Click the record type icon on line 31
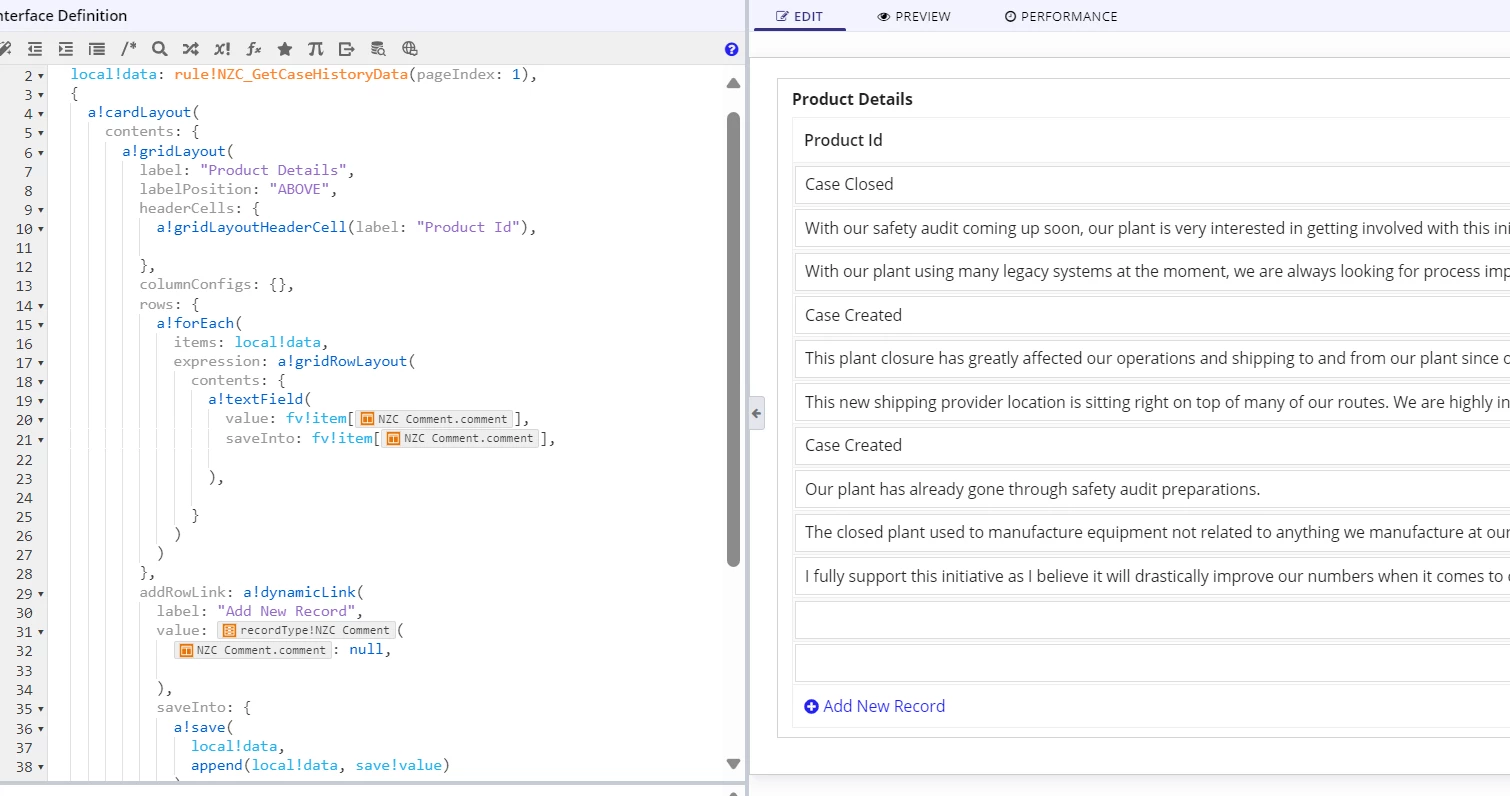Viewport: 1510px width, 796px height. tap(229, 631)
